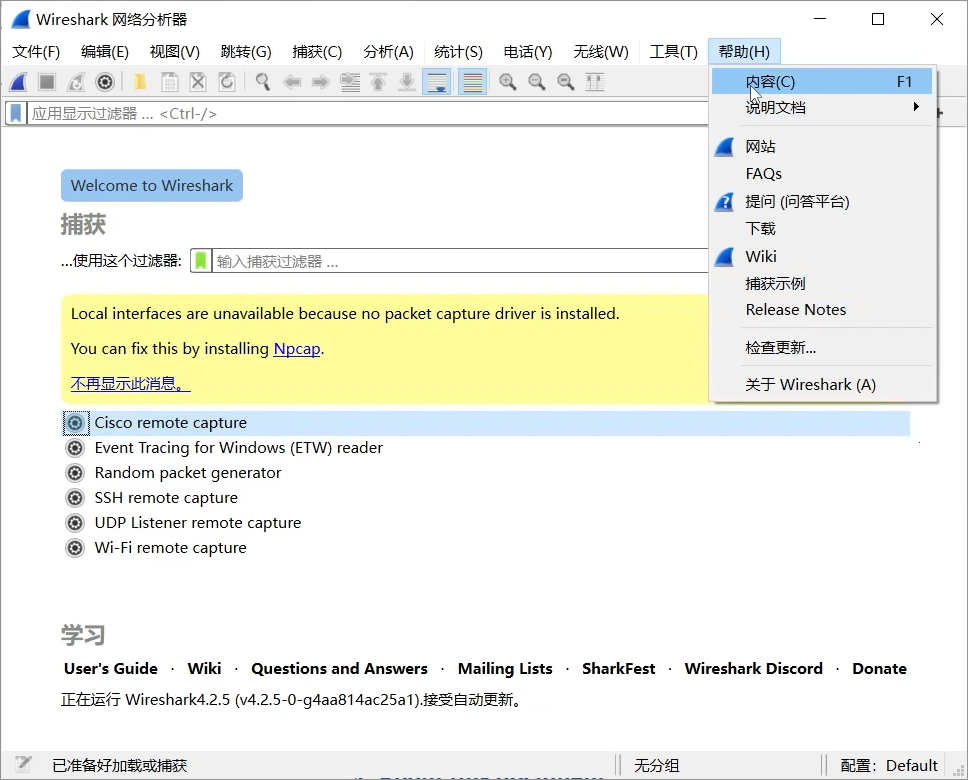The height and width of the screenshot is (780, 968).
Task: Open the 电话(Y) menu
Action: (x=528, y=52)
